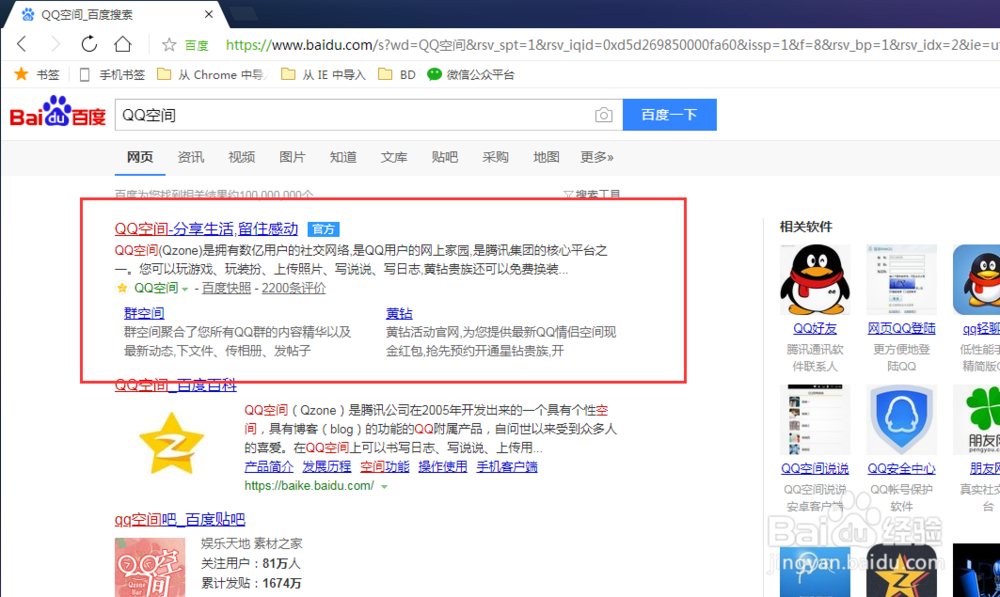Screen dimensions: 1000x597
Task: Bookmark this page with the star icon
Action: [169, 45]
